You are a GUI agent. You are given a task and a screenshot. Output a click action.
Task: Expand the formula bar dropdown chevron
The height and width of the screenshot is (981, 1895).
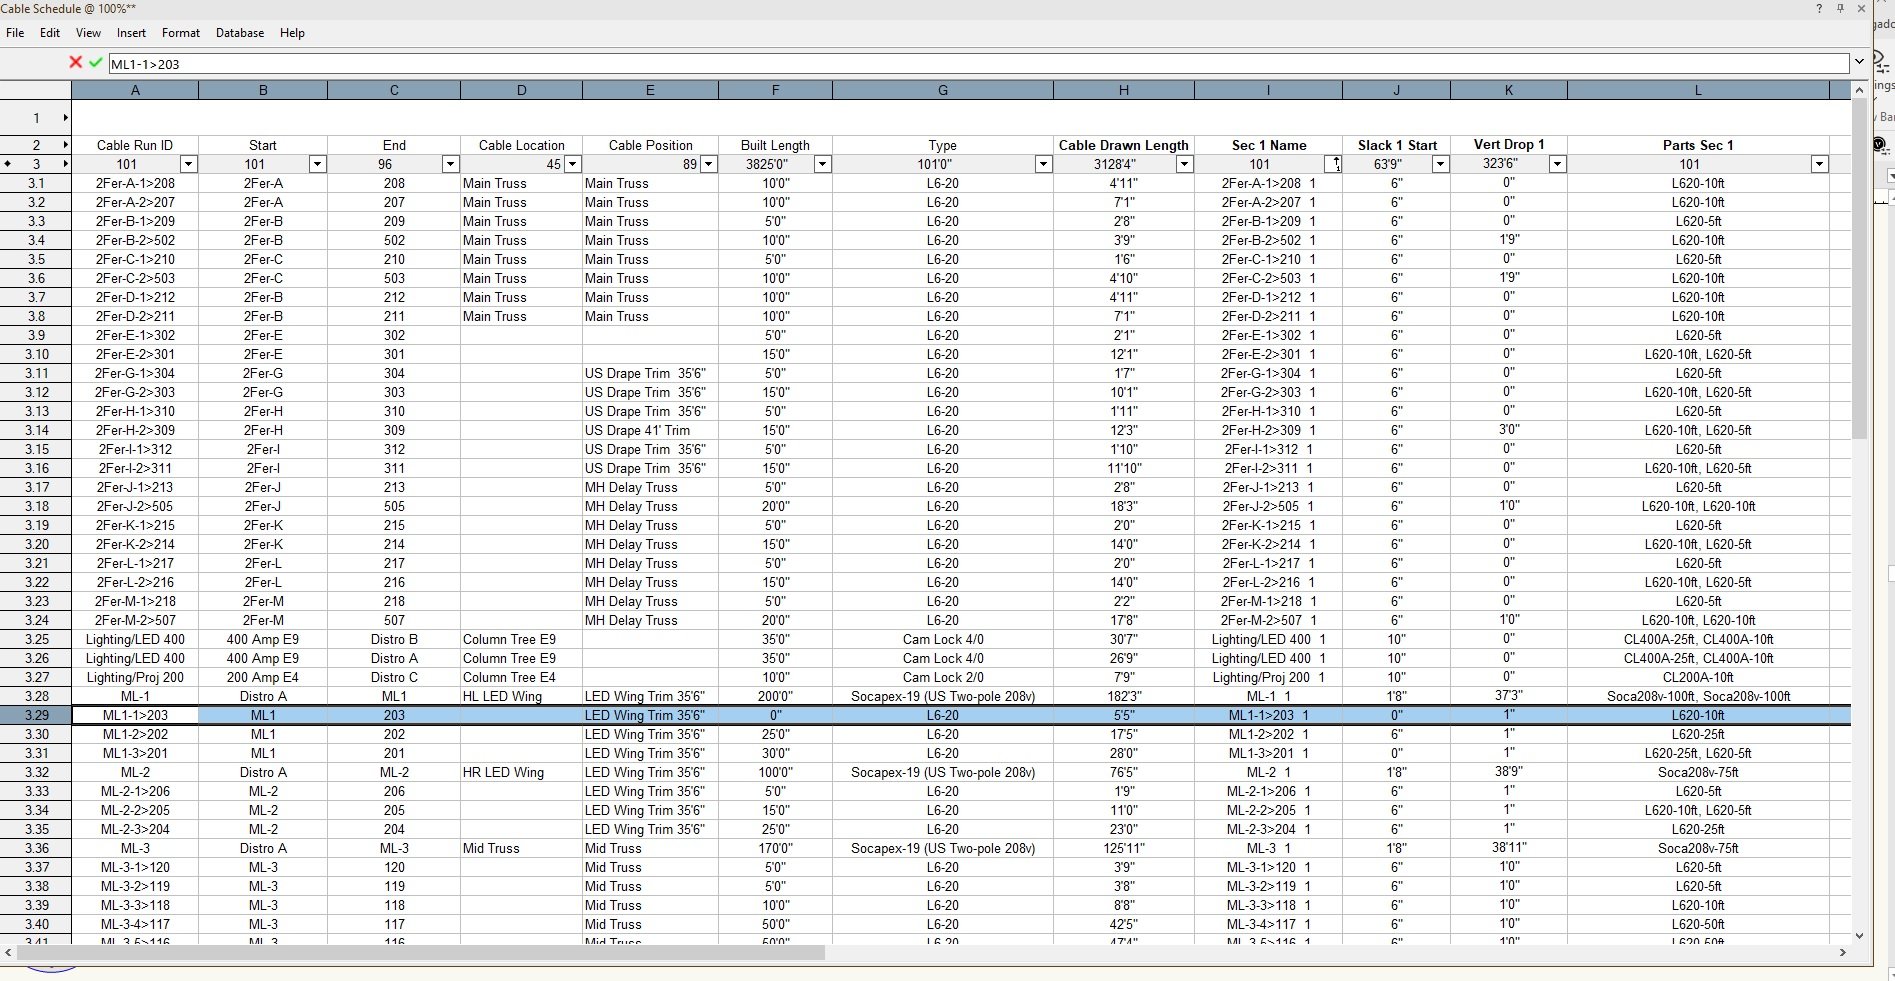(x=1859, y=63)
